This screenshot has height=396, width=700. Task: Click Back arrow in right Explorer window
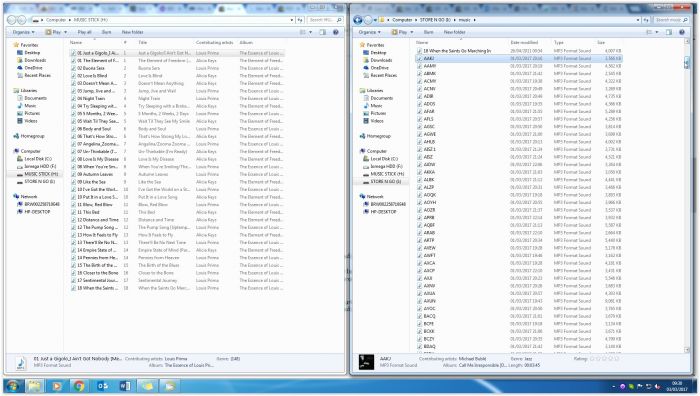click(358, 20)
